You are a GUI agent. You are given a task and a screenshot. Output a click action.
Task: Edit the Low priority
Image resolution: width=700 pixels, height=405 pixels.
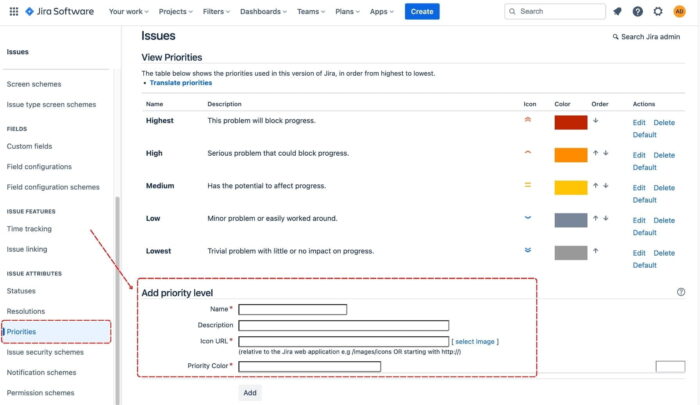639,220
